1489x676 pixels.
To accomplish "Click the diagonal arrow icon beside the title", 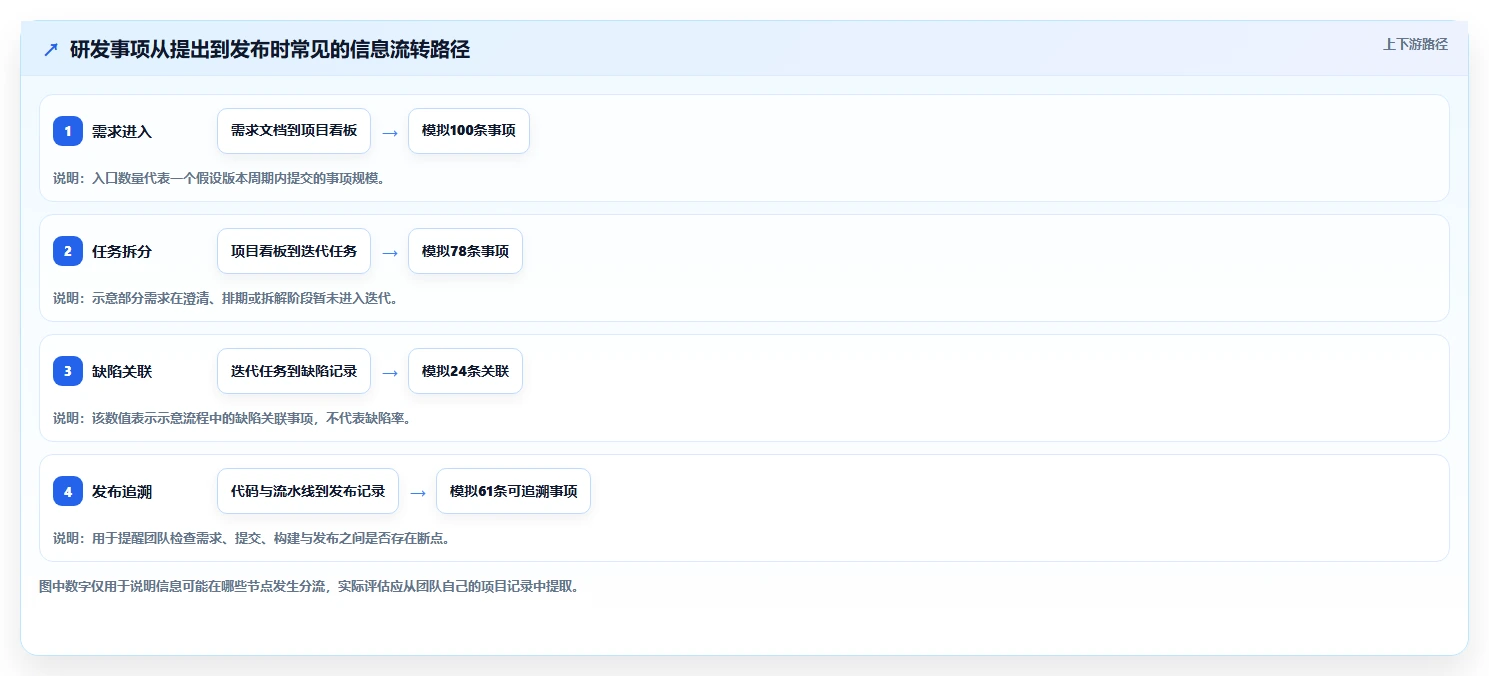I will coord(51,49).
